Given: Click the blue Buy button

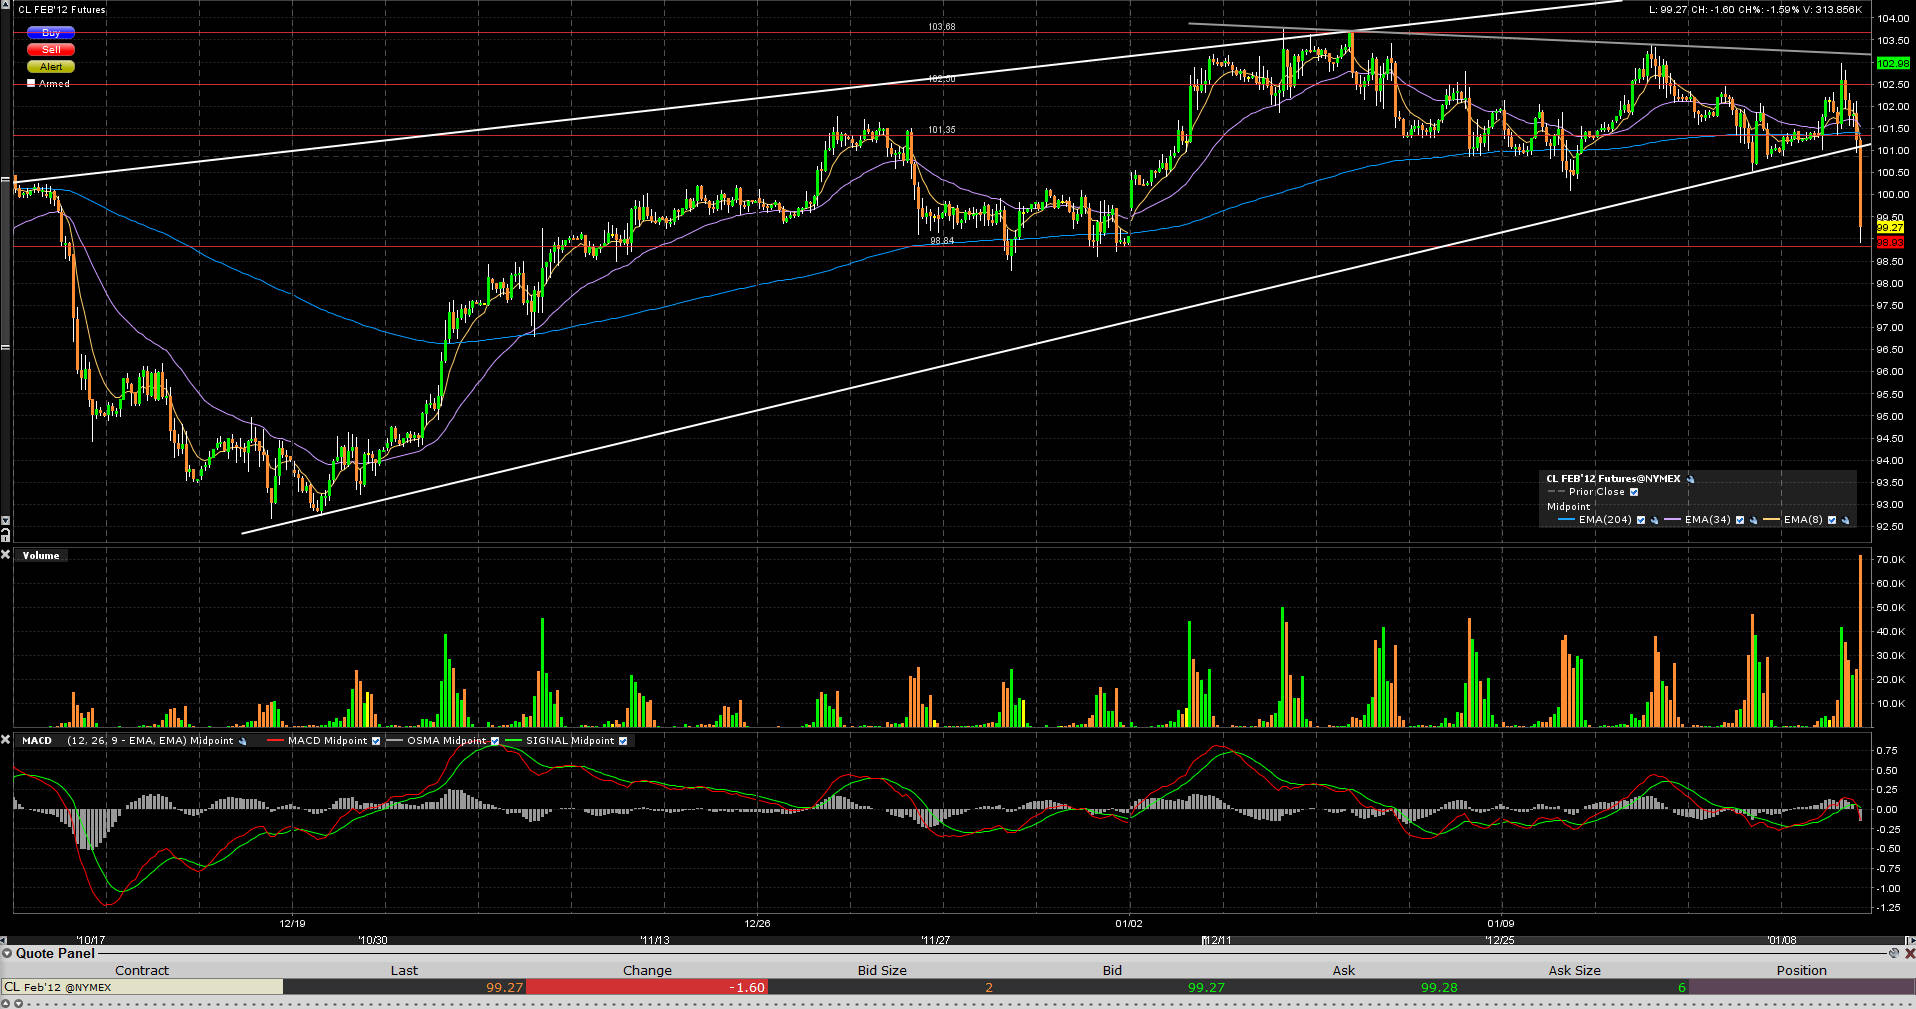Looking at the screenshot, I should coord(51,33).
